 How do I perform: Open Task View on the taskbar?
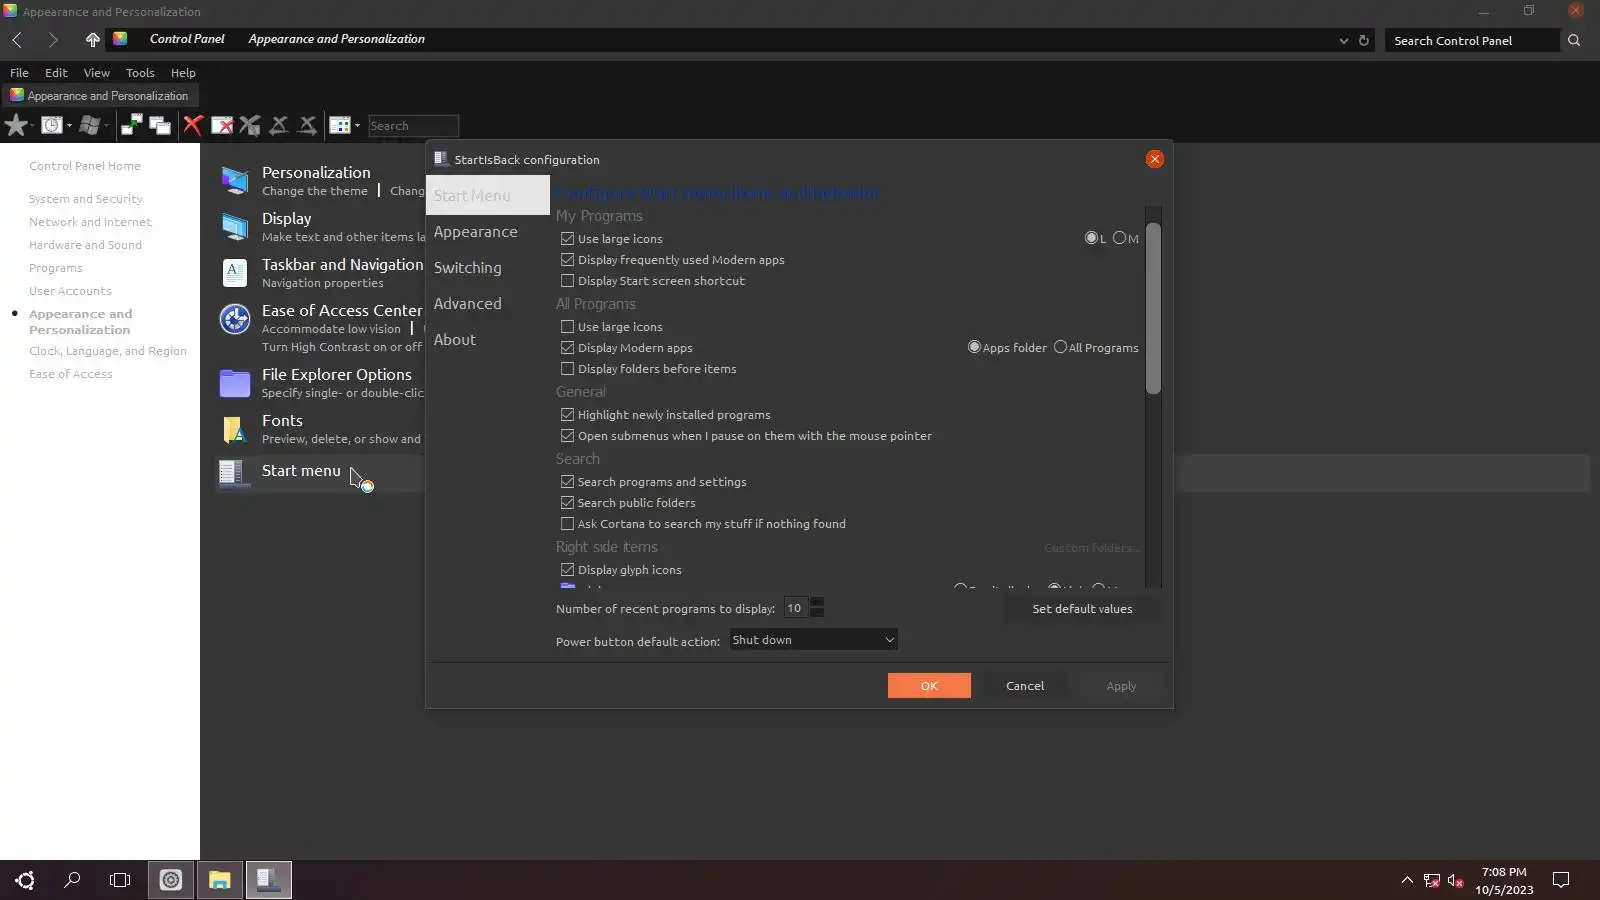(x=120, y=880)
